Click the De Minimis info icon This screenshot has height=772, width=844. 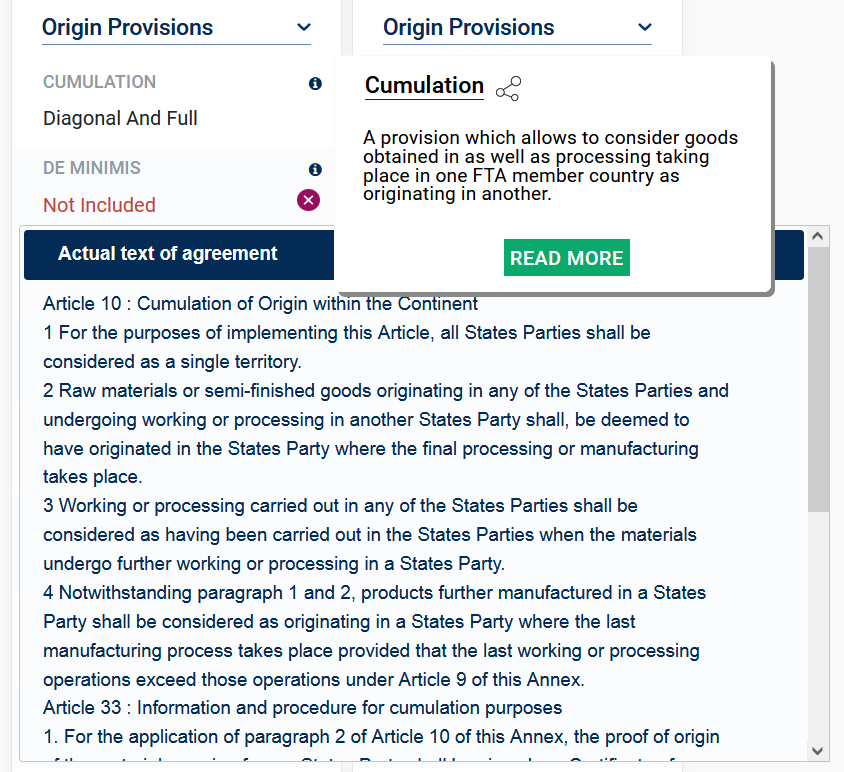click(x=315, y=170)
